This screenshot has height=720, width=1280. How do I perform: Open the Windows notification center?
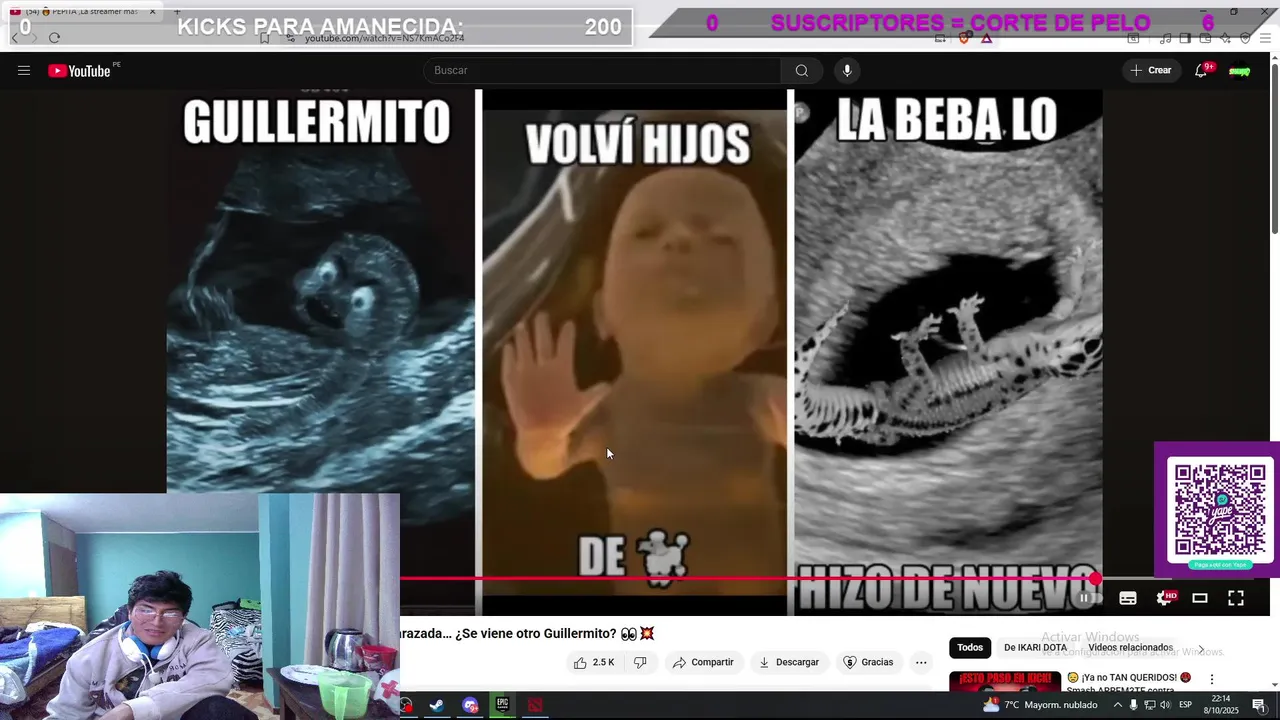coord(1259,706)
